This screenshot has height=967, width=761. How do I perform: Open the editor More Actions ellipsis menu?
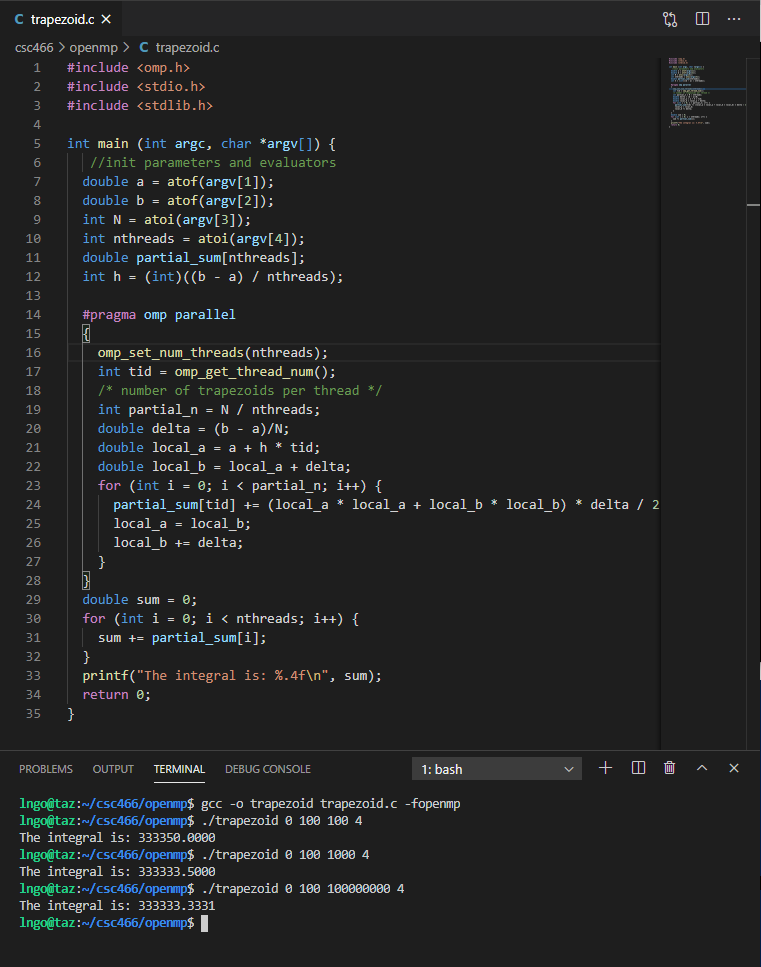point(734,19)
